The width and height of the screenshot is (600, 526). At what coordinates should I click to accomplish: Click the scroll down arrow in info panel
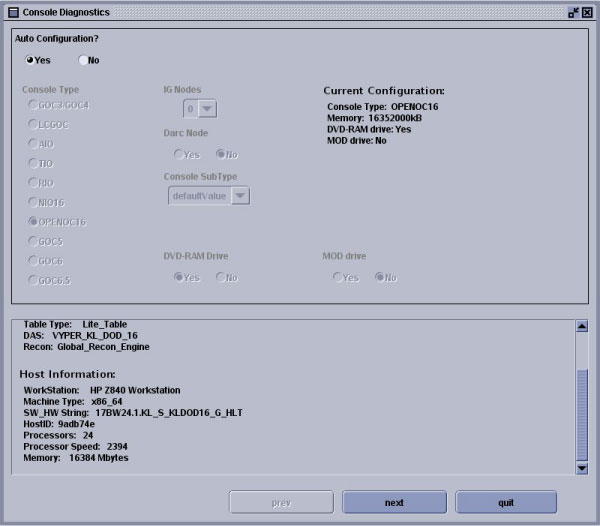tap(582, 468)
